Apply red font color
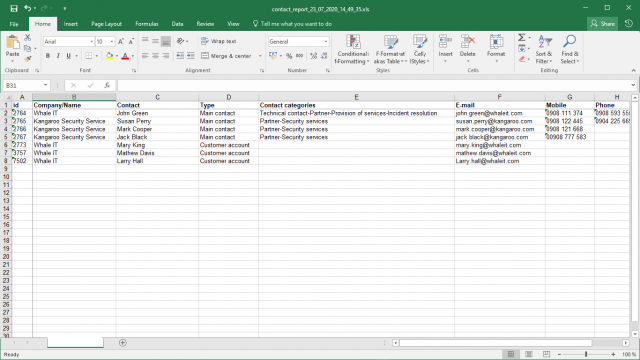Image resolution: width=640 pixels, height=360 pixels. pyautogui.click(x=125, y=56)
